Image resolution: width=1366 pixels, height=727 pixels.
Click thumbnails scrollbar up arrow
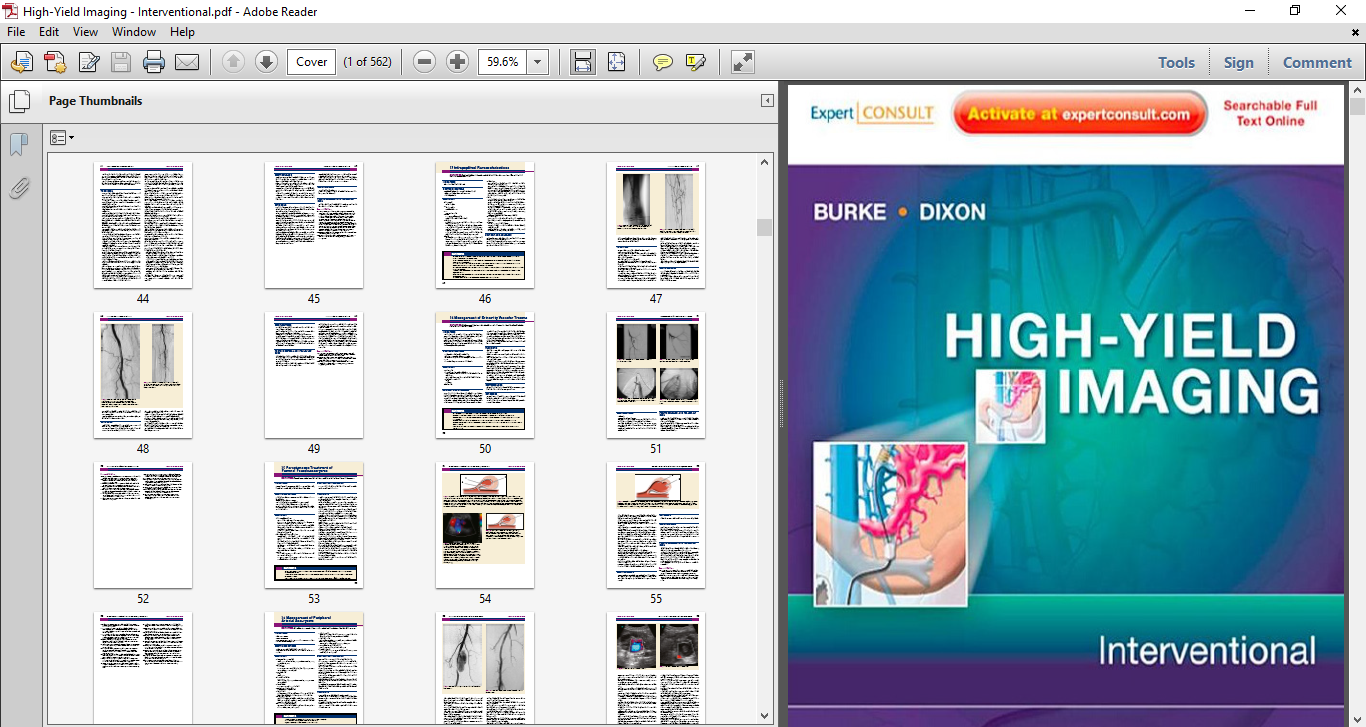pos(765,162)
